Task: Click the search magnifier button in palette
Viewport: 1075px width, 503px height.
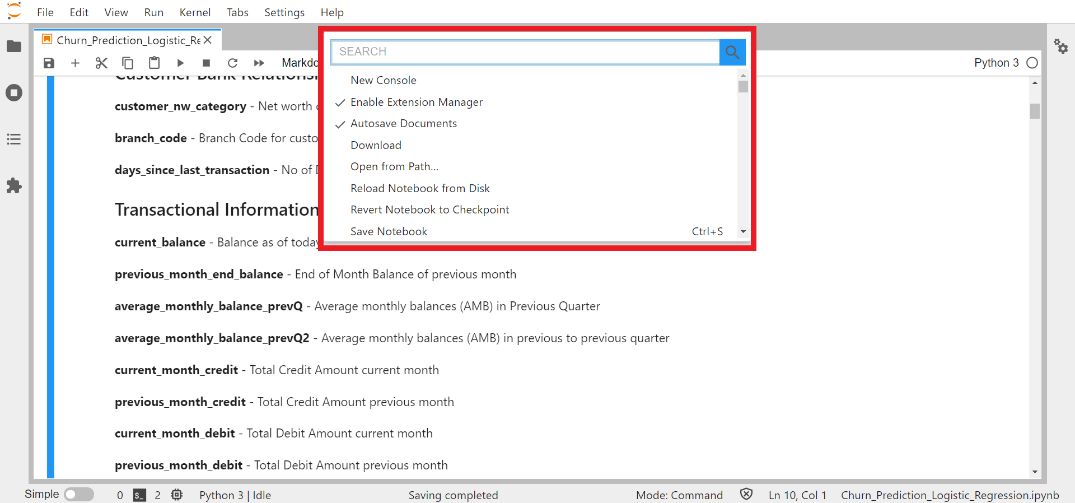Action: click(x=732, y=52)
